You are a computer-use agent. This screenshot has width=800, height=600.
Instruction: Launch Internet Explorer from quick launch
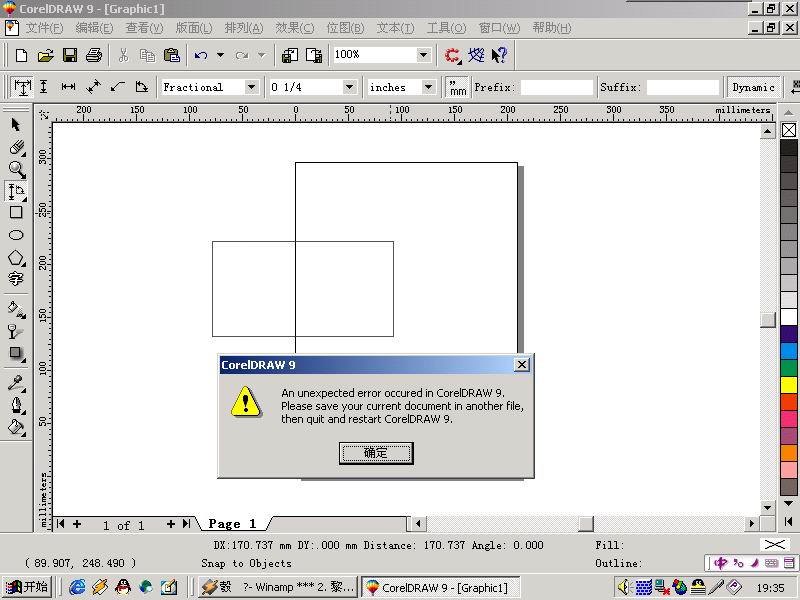click(77, 587)
